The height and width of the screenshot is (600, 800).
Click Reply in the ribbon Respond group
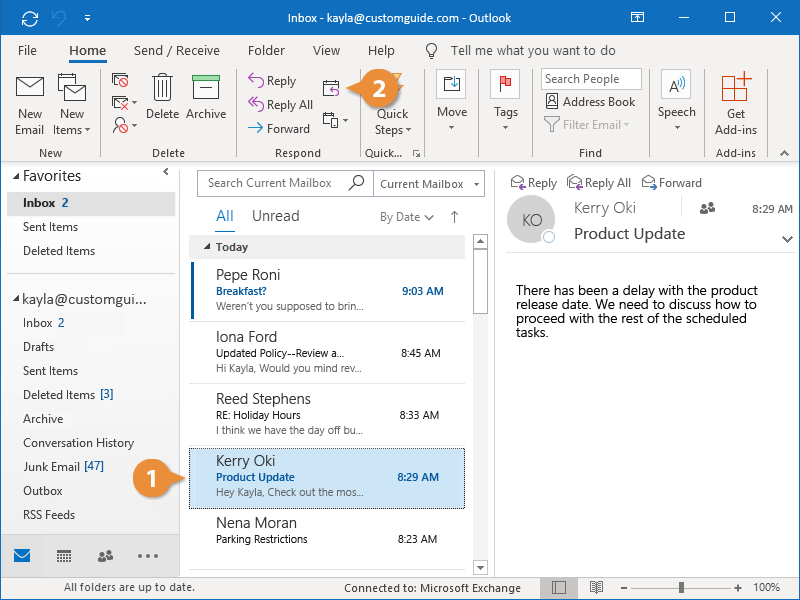pos(272,81)
